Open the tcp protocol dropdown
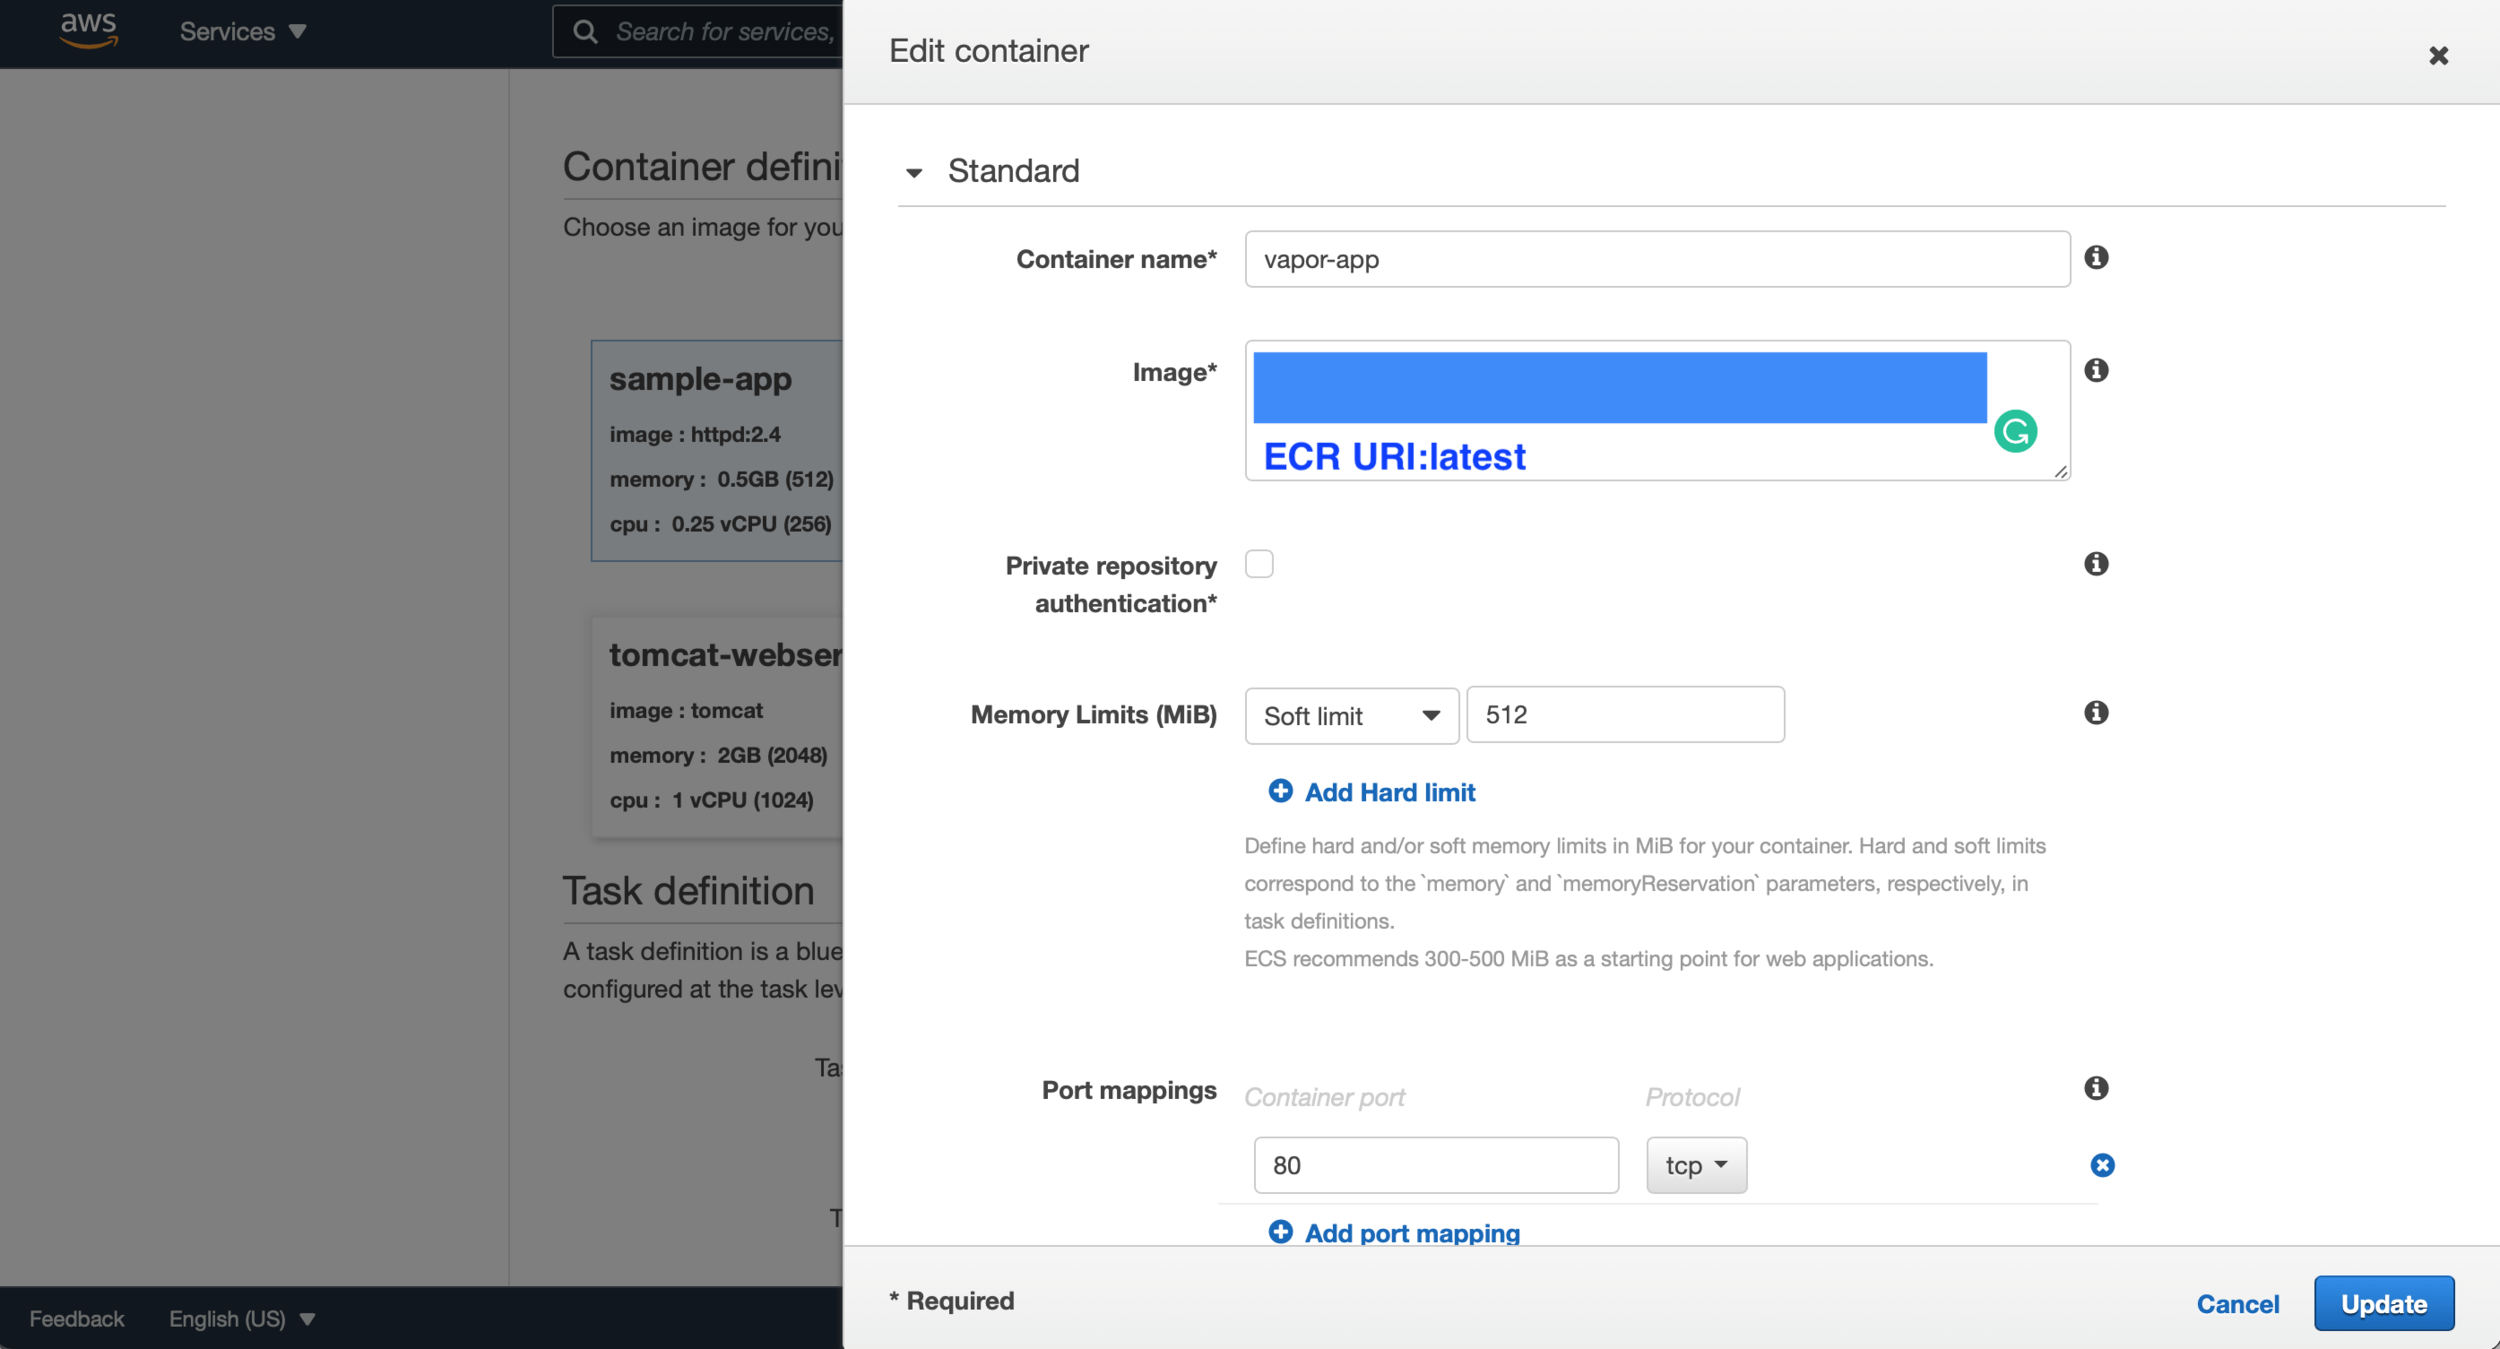 [x=1695, y=1164]
